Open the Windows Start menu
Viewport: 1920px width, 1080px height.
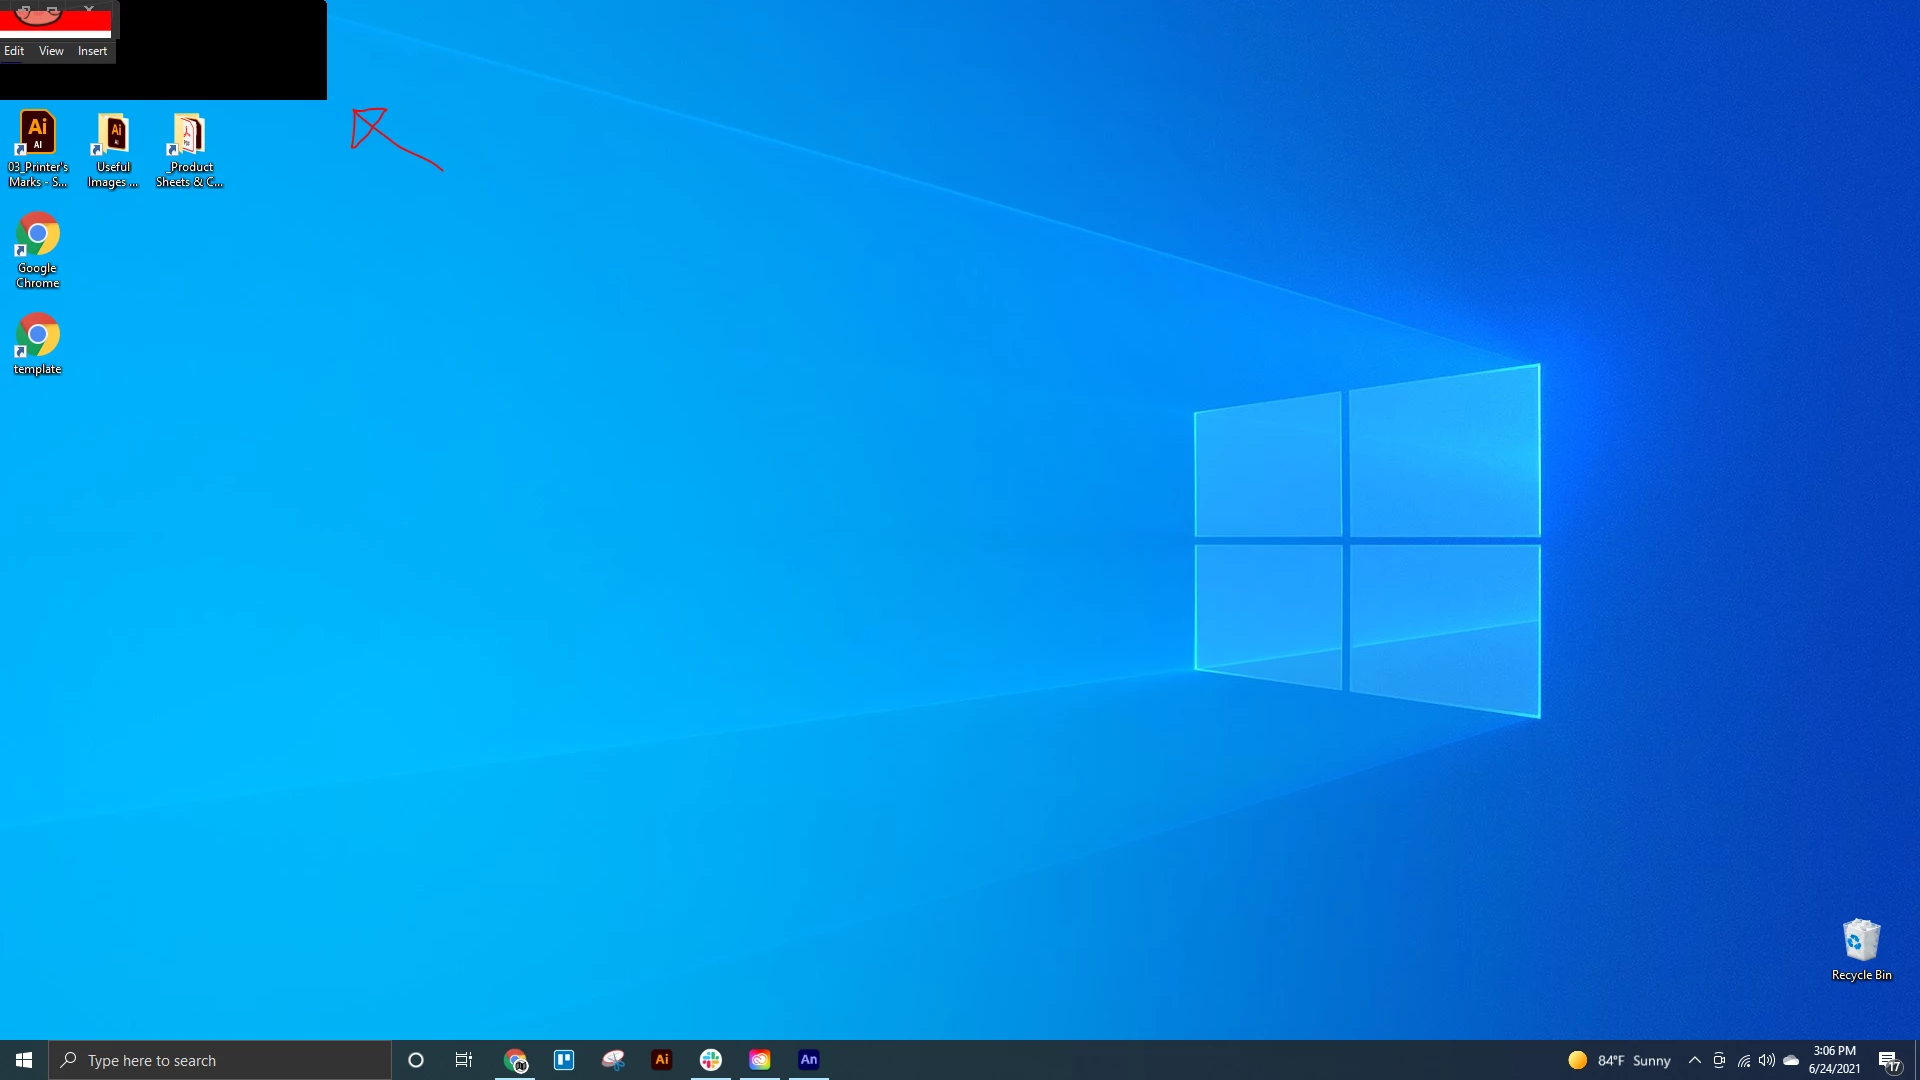click(24, 1060)
